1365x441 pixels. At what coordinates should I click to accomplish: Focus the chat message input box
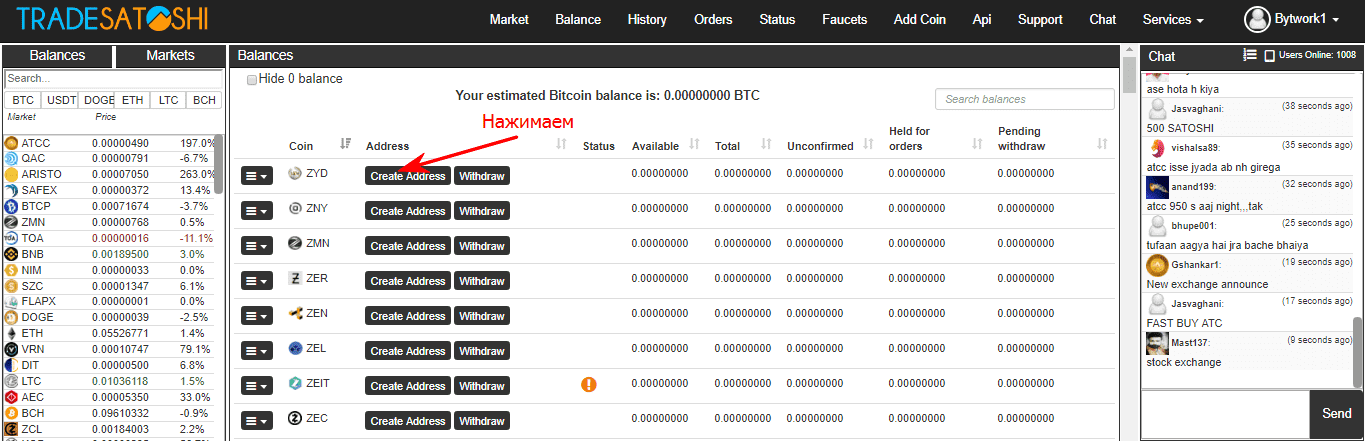(1225, 414)
